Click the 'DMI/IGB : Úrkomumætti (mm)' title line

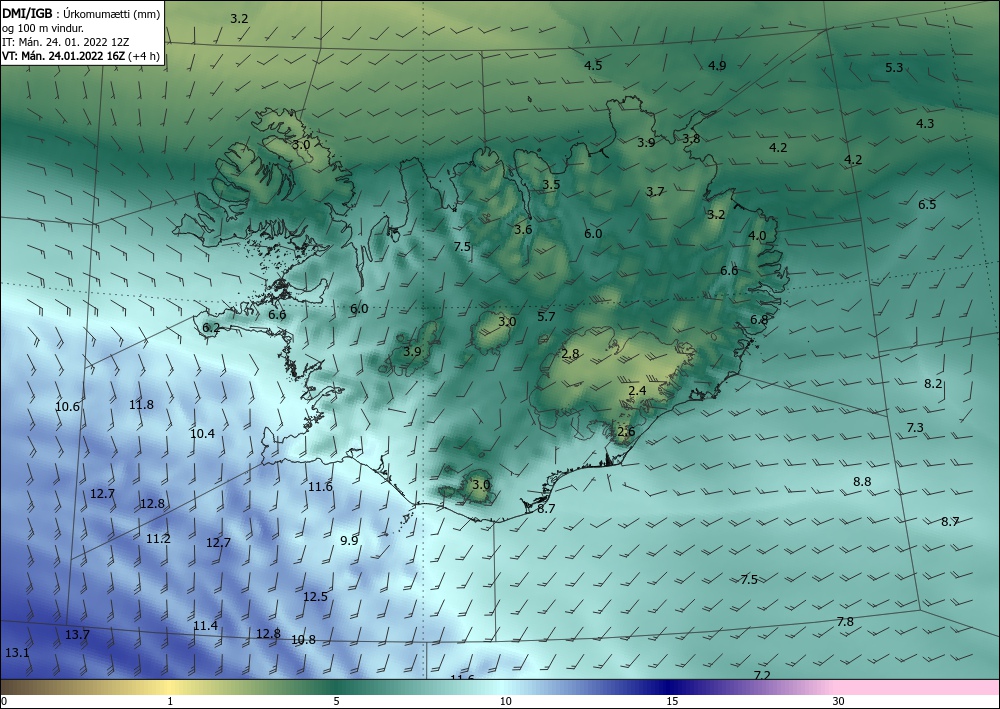[81, 13]
